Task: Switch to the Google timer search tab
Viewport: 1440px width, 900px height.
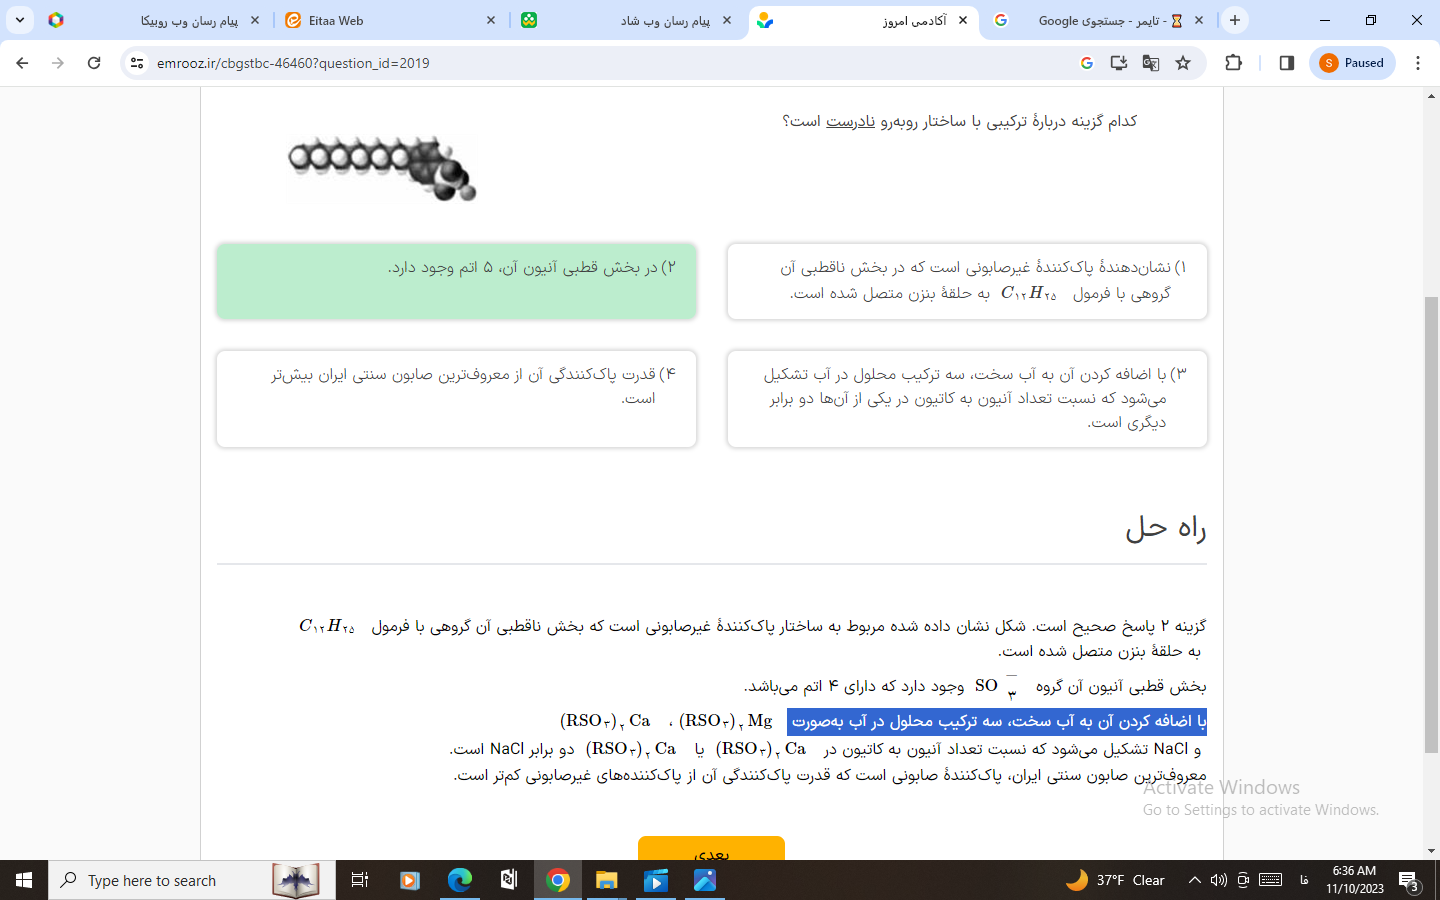Action: 1097,20
